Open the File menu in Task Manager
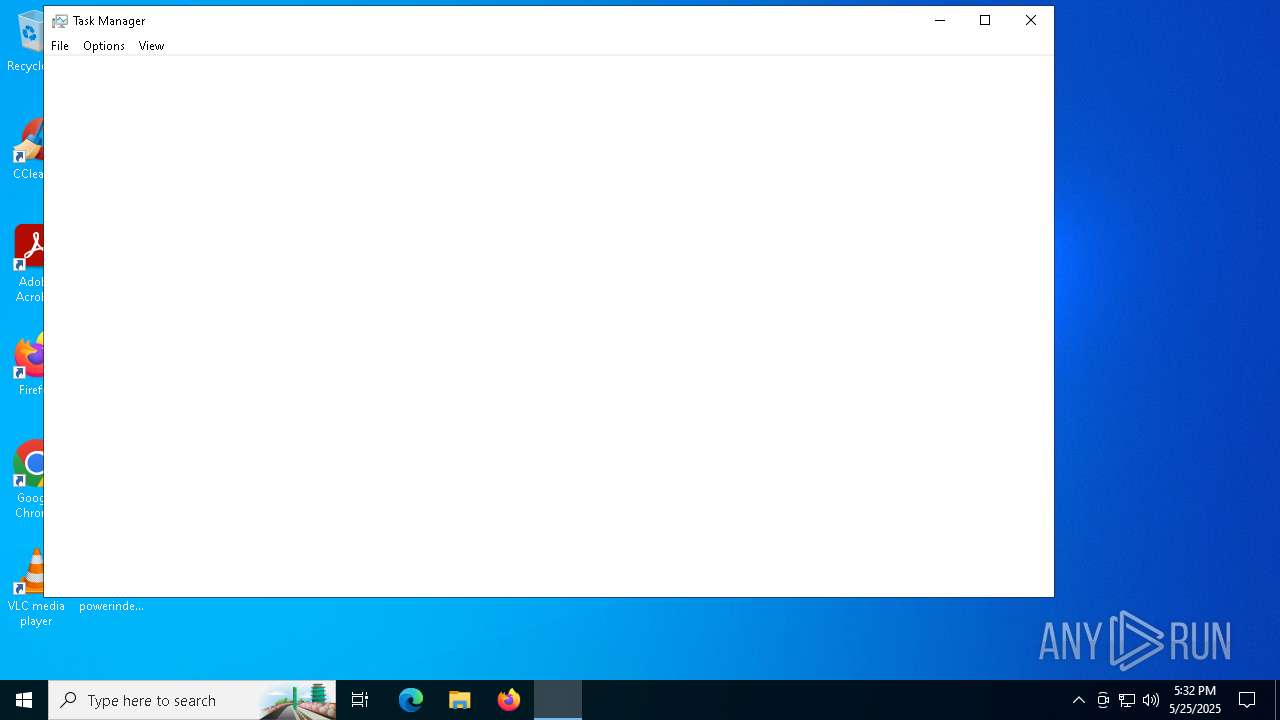Viewport: 1280px width, 720px height. tap(60, 46)
